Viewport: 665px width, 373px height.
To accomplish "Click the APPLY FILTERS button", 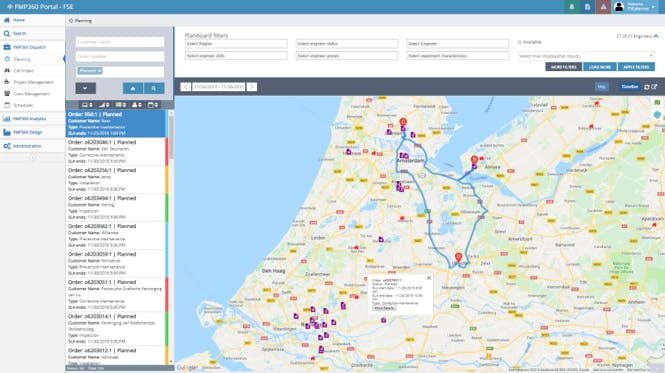I will pyautogui.click(x=636, y=67).
